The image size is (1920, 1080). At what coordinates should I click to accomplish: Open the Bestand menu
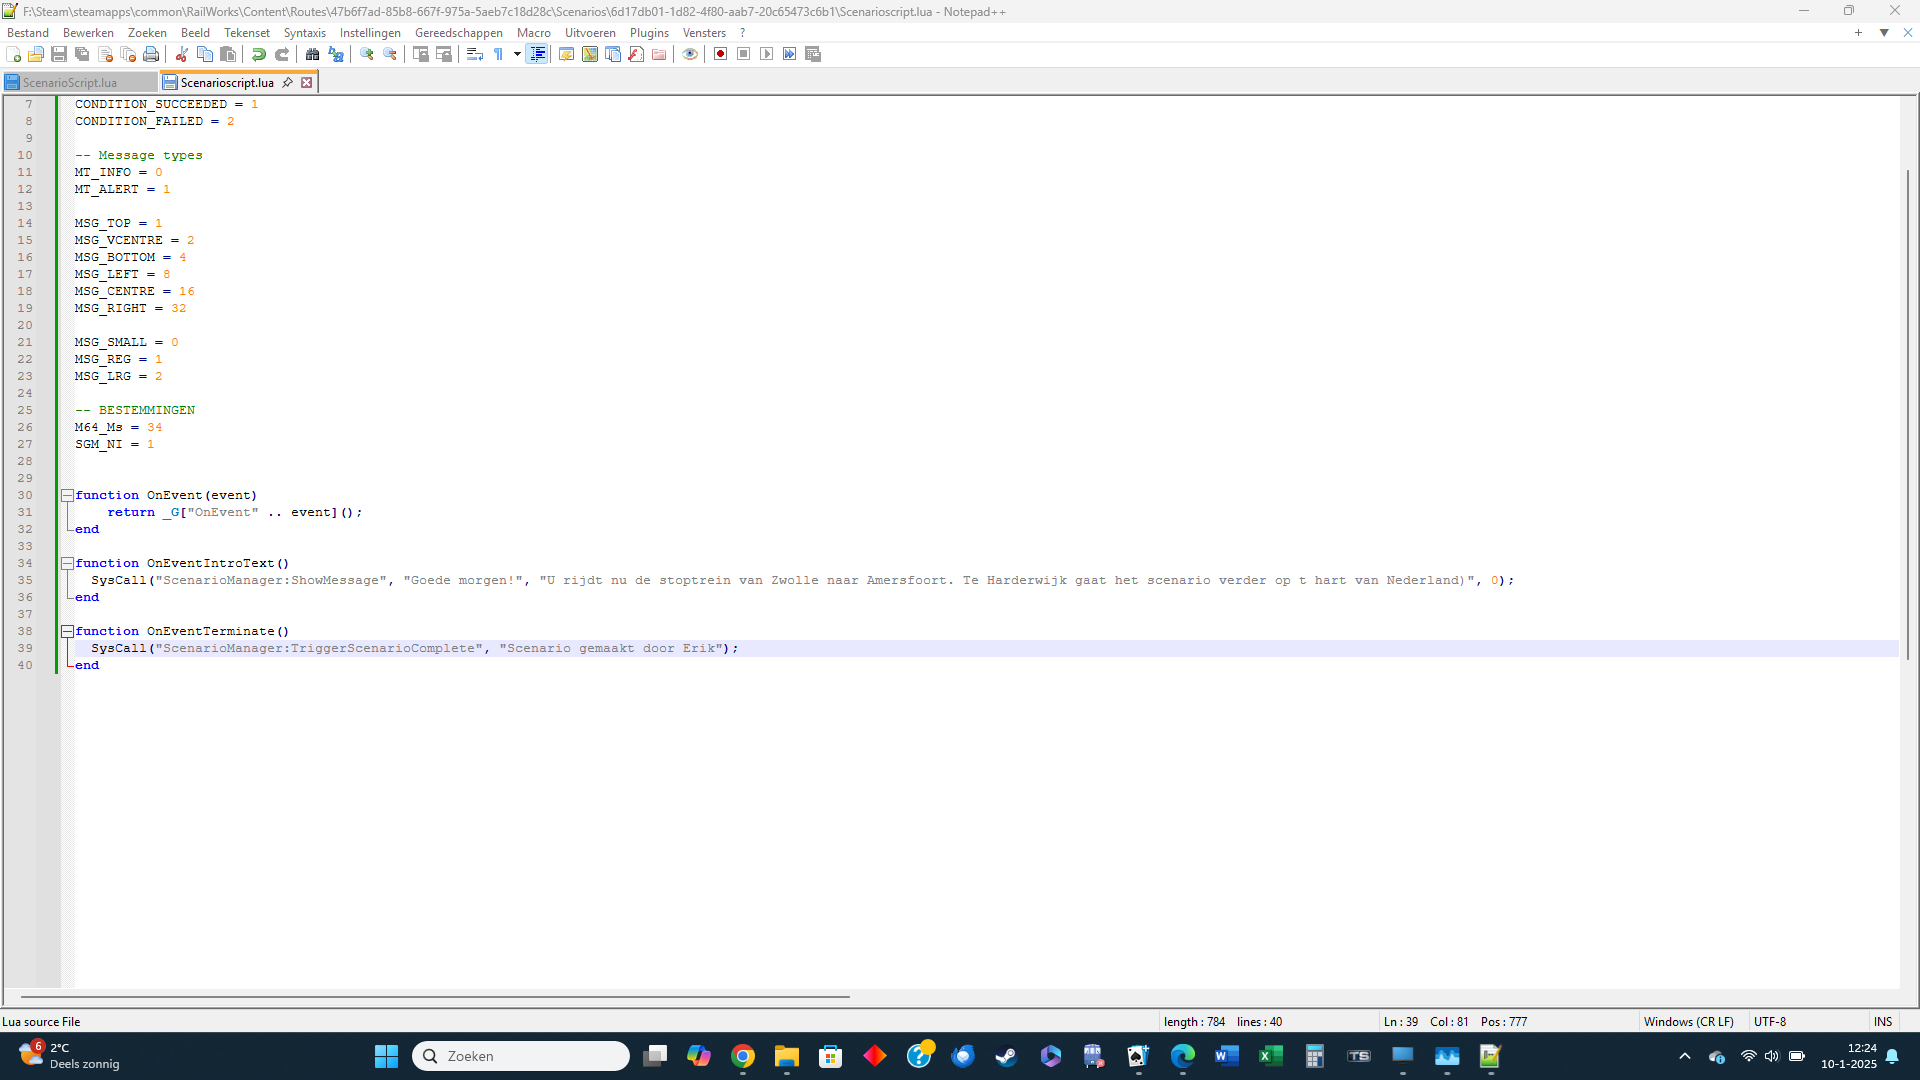[28, 33]
